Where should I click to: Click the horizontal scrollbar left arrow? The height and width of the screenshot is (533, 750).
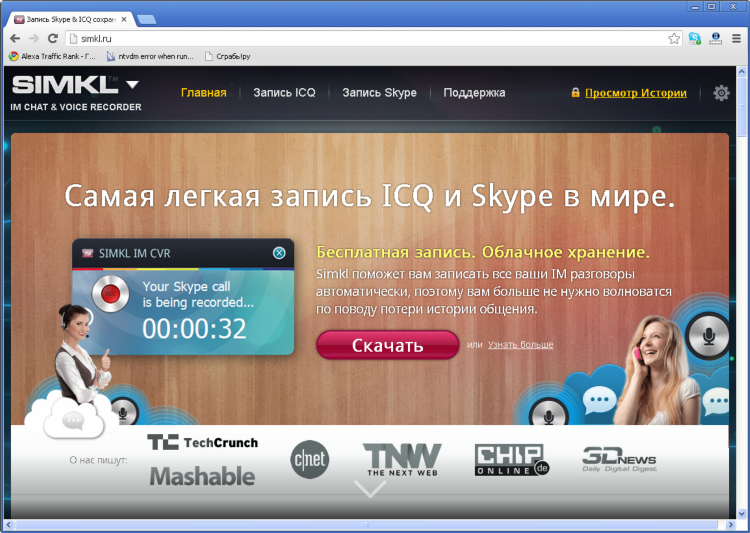coord(9,525)
